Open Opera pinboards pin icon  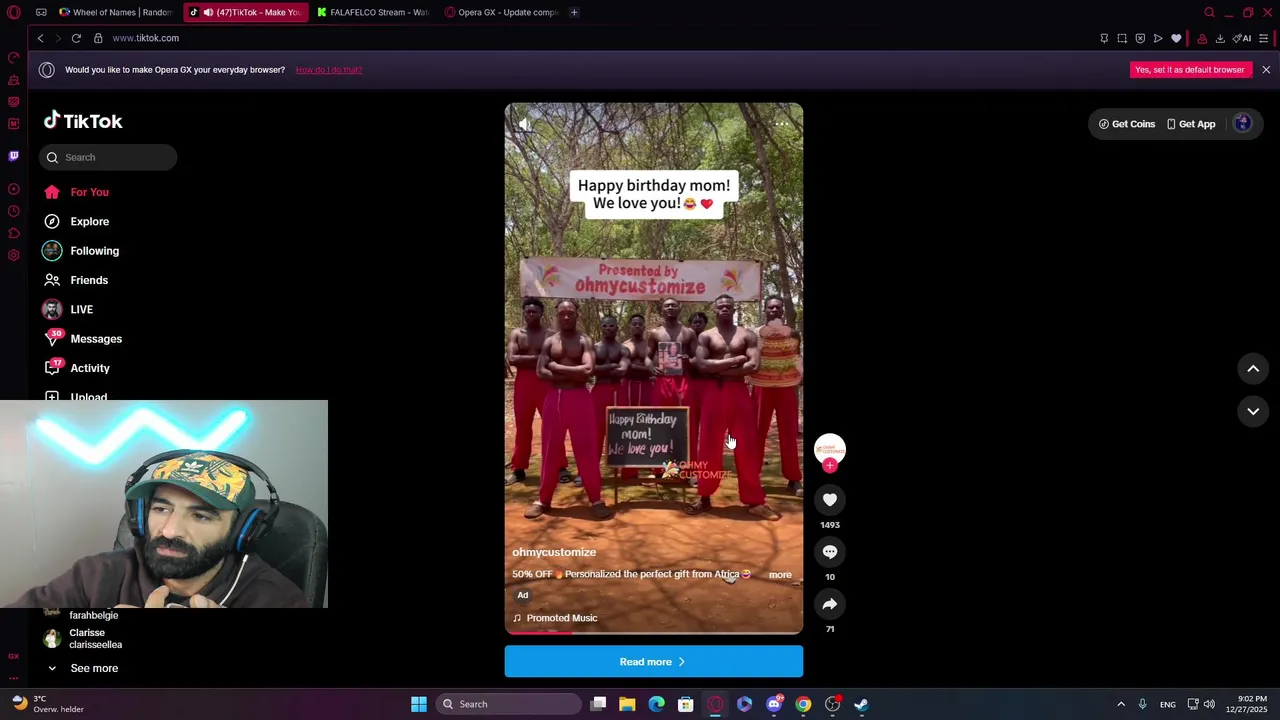[1104, 38]
